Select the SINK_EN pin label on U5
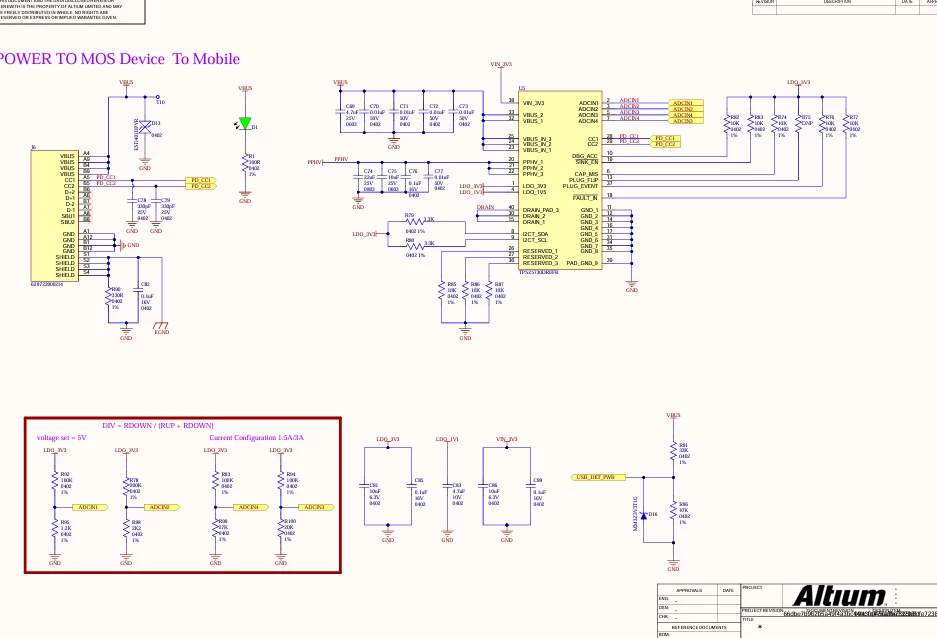 tap(586, 162)
